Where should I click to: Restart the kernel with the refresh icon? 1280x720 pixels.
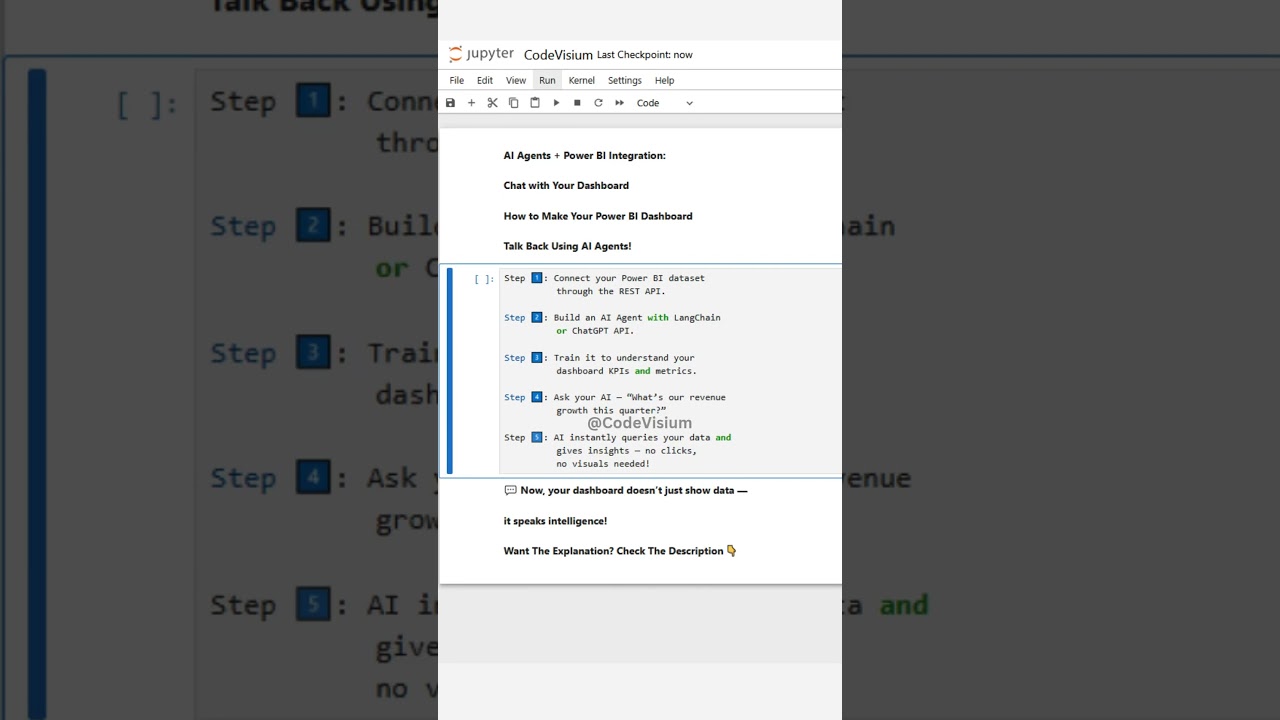pos(598,103)
